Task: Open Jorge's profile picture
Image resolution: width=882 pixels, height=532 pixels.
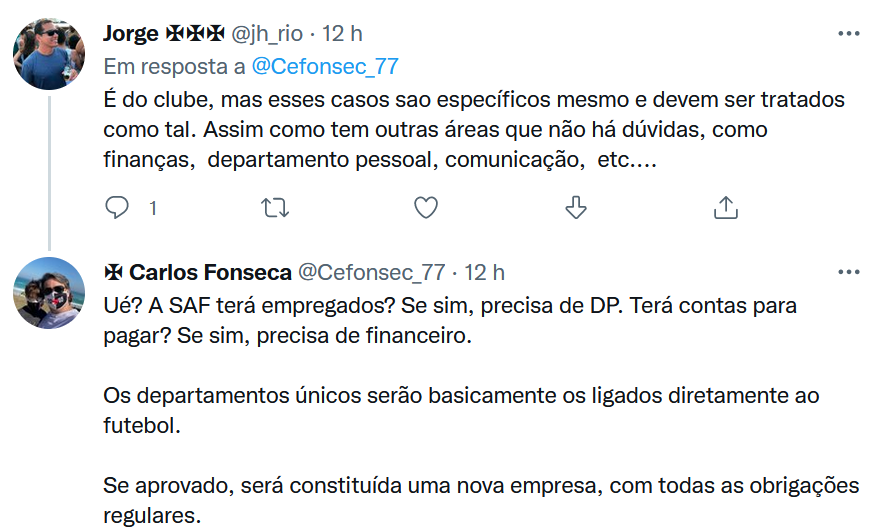Action: point(49,53)
